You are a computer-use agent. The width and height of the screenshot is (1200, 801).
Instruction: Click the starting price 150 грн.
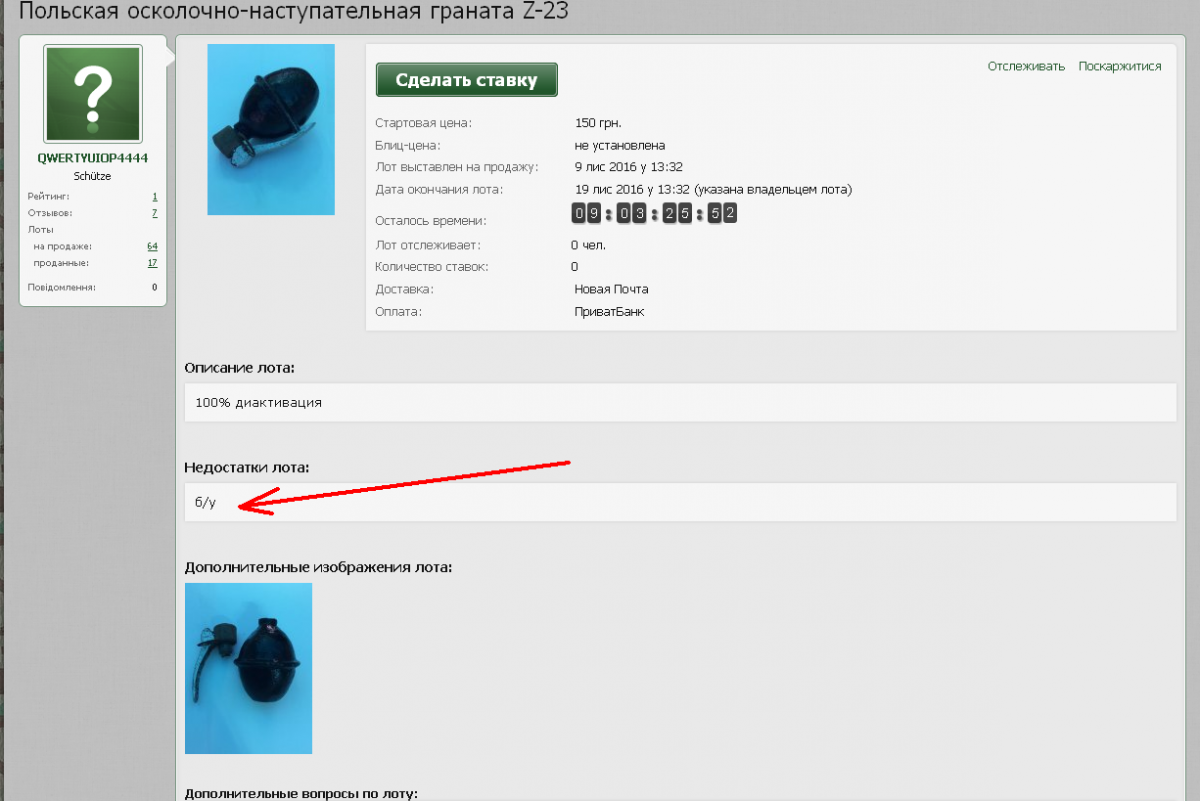pyautogui.click(x=598, y=123)
